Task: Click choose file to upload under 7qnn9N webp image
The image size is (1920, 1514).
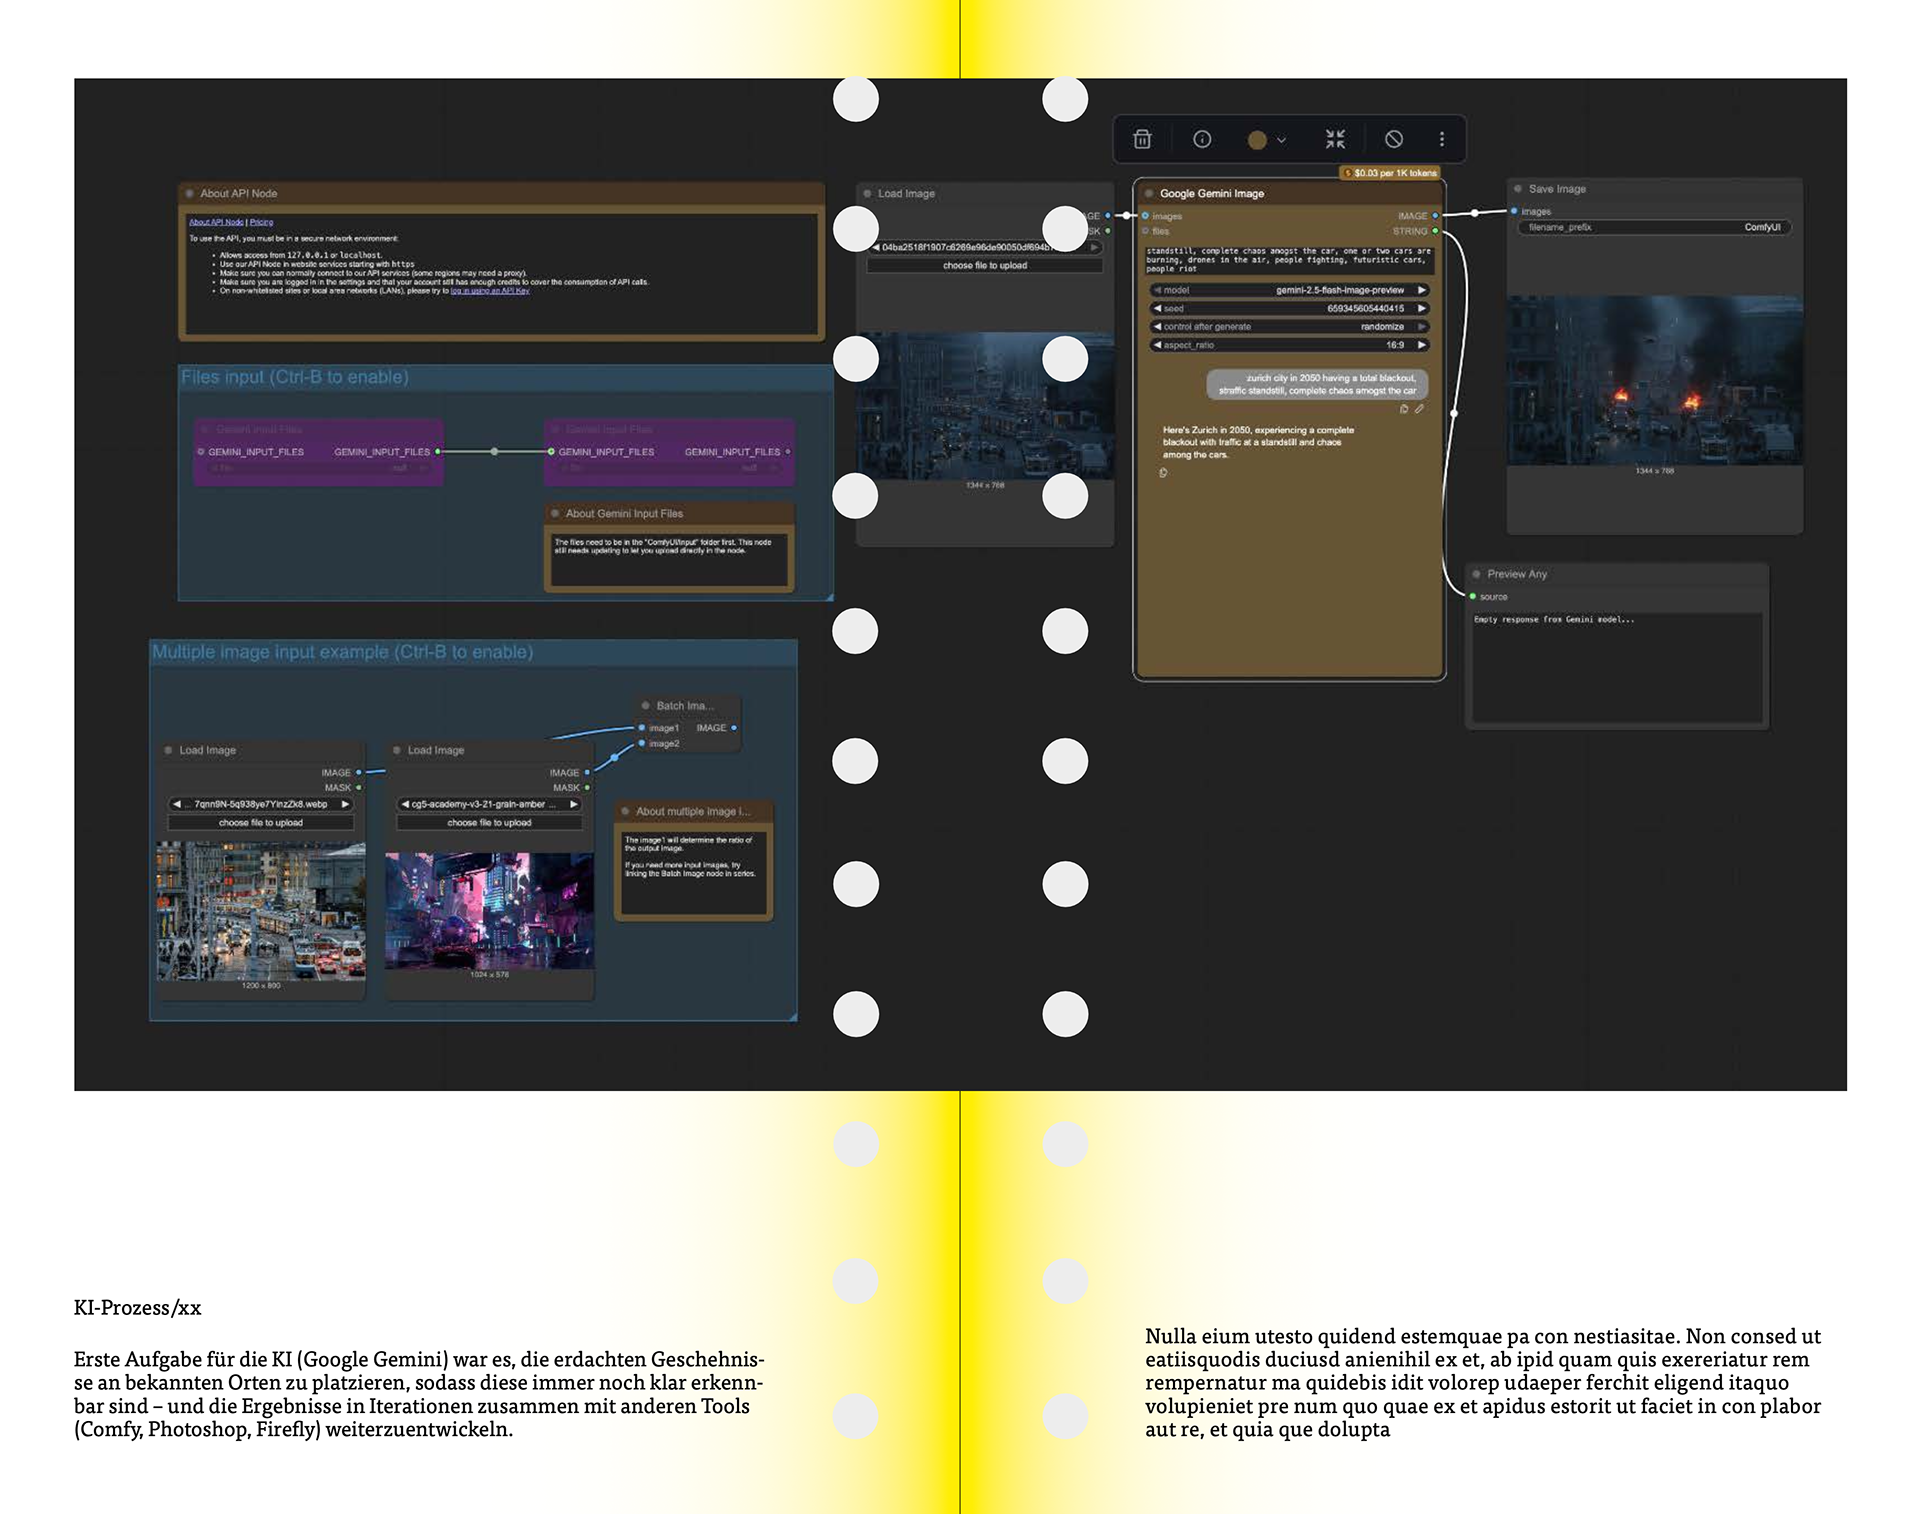Action: tap(261, 822)
